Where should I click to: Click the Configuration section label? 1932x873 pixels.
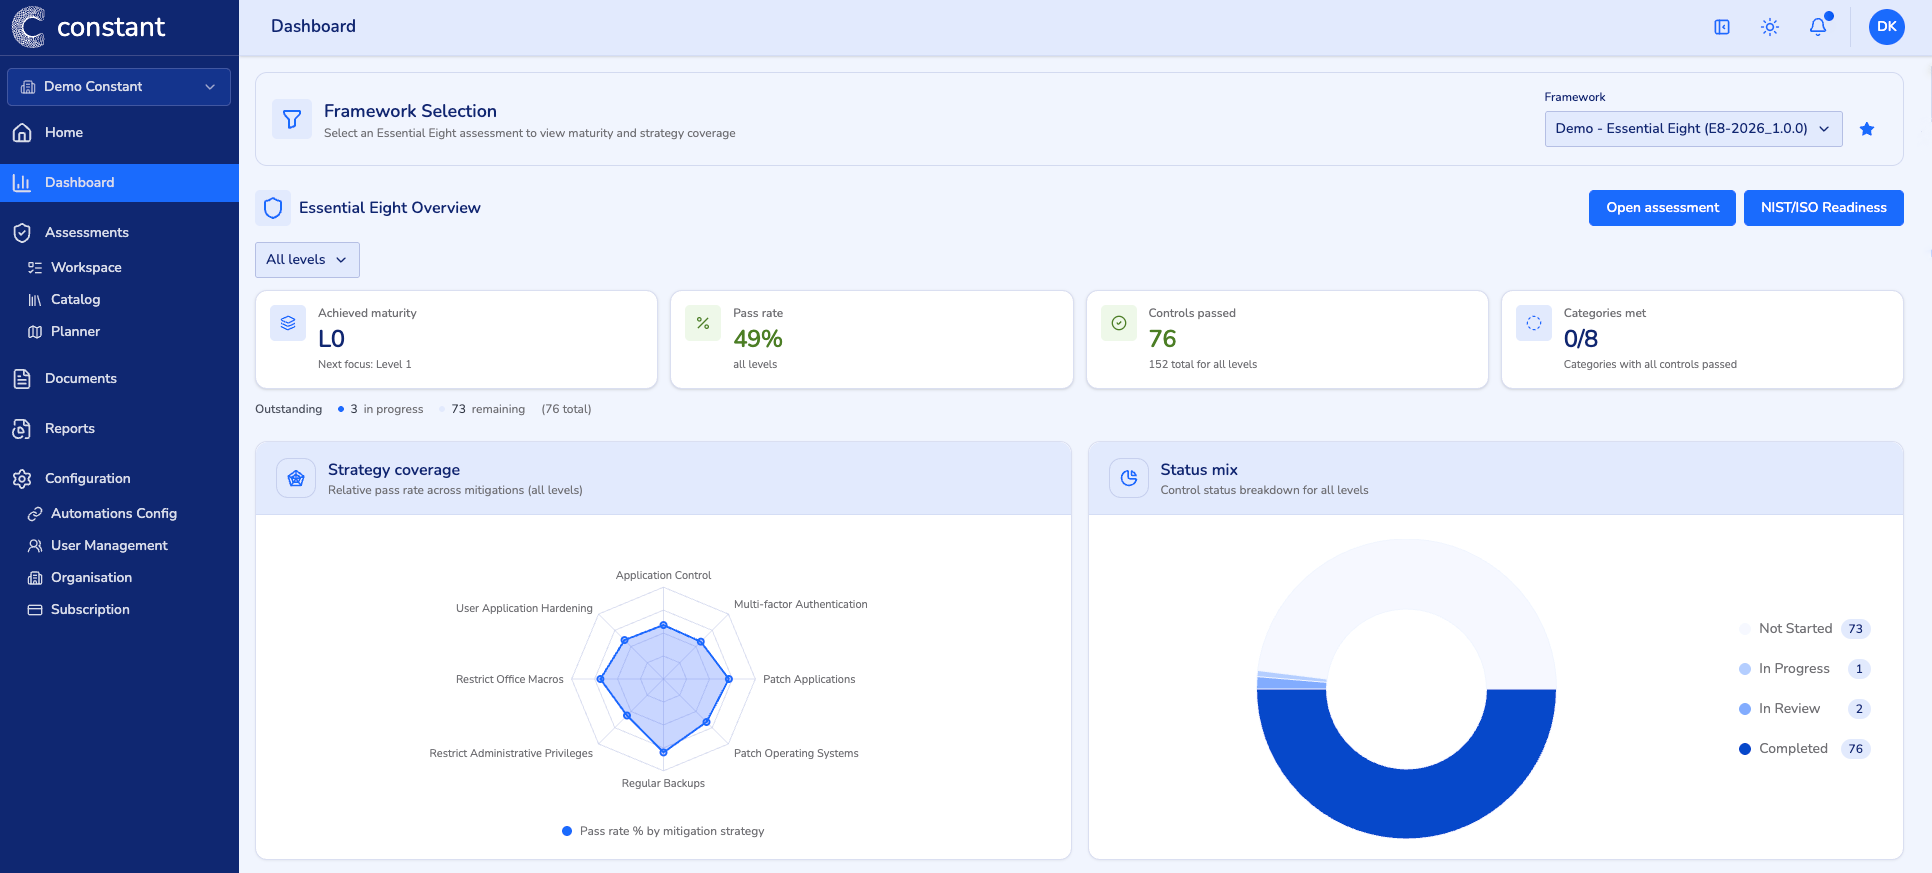point(88,479)
